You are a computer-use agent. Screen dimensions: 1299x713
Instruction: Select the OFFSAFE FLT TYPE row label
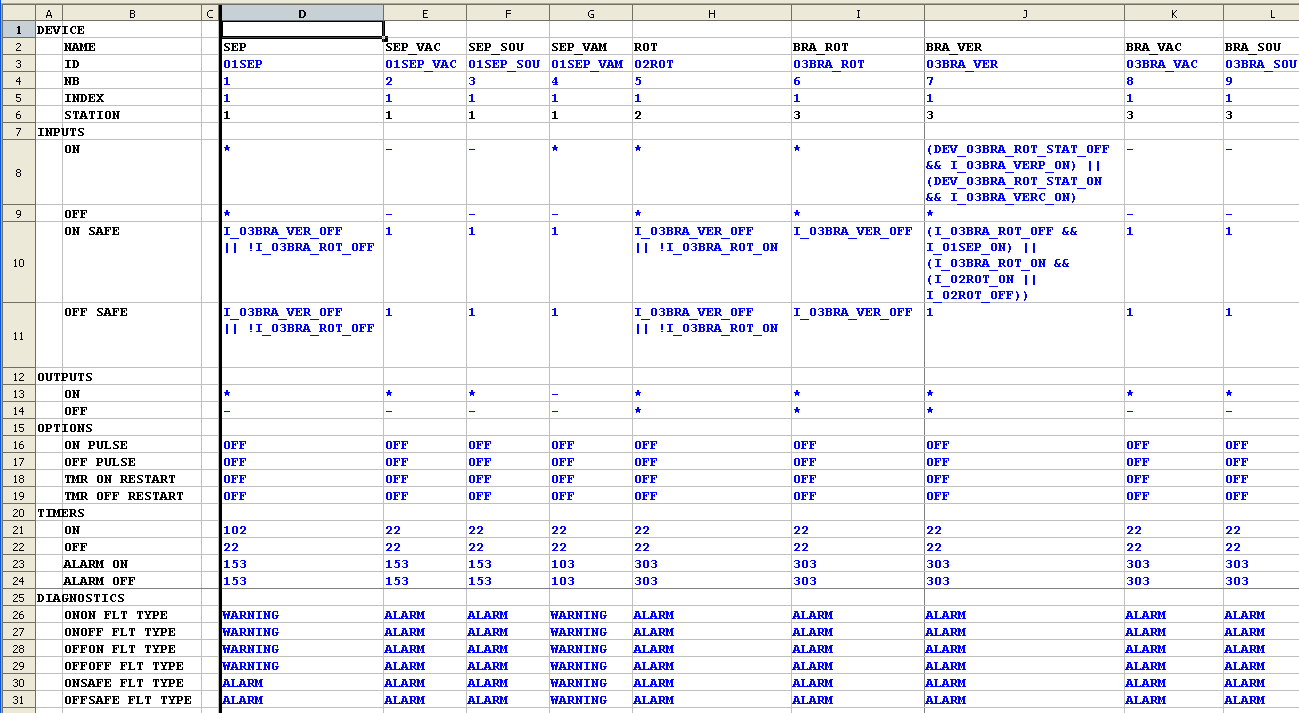(x=128, y=700)
